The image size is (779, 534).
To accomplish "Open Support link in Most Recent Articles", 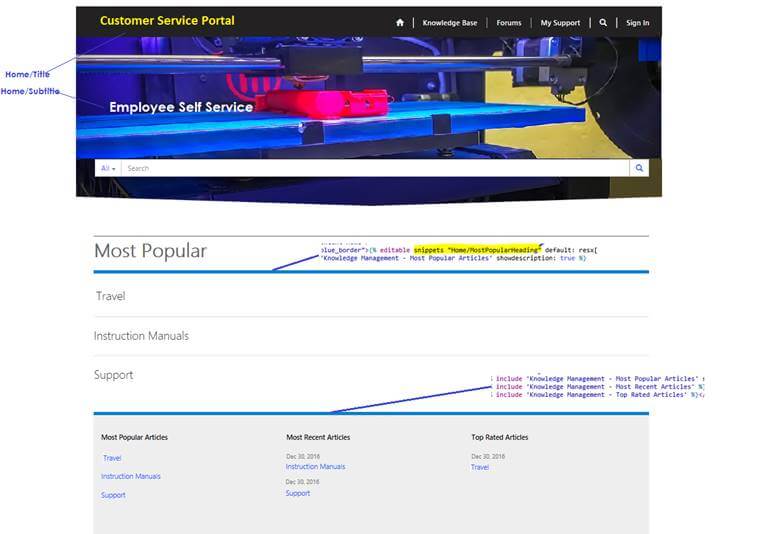I will click(298, 493).
